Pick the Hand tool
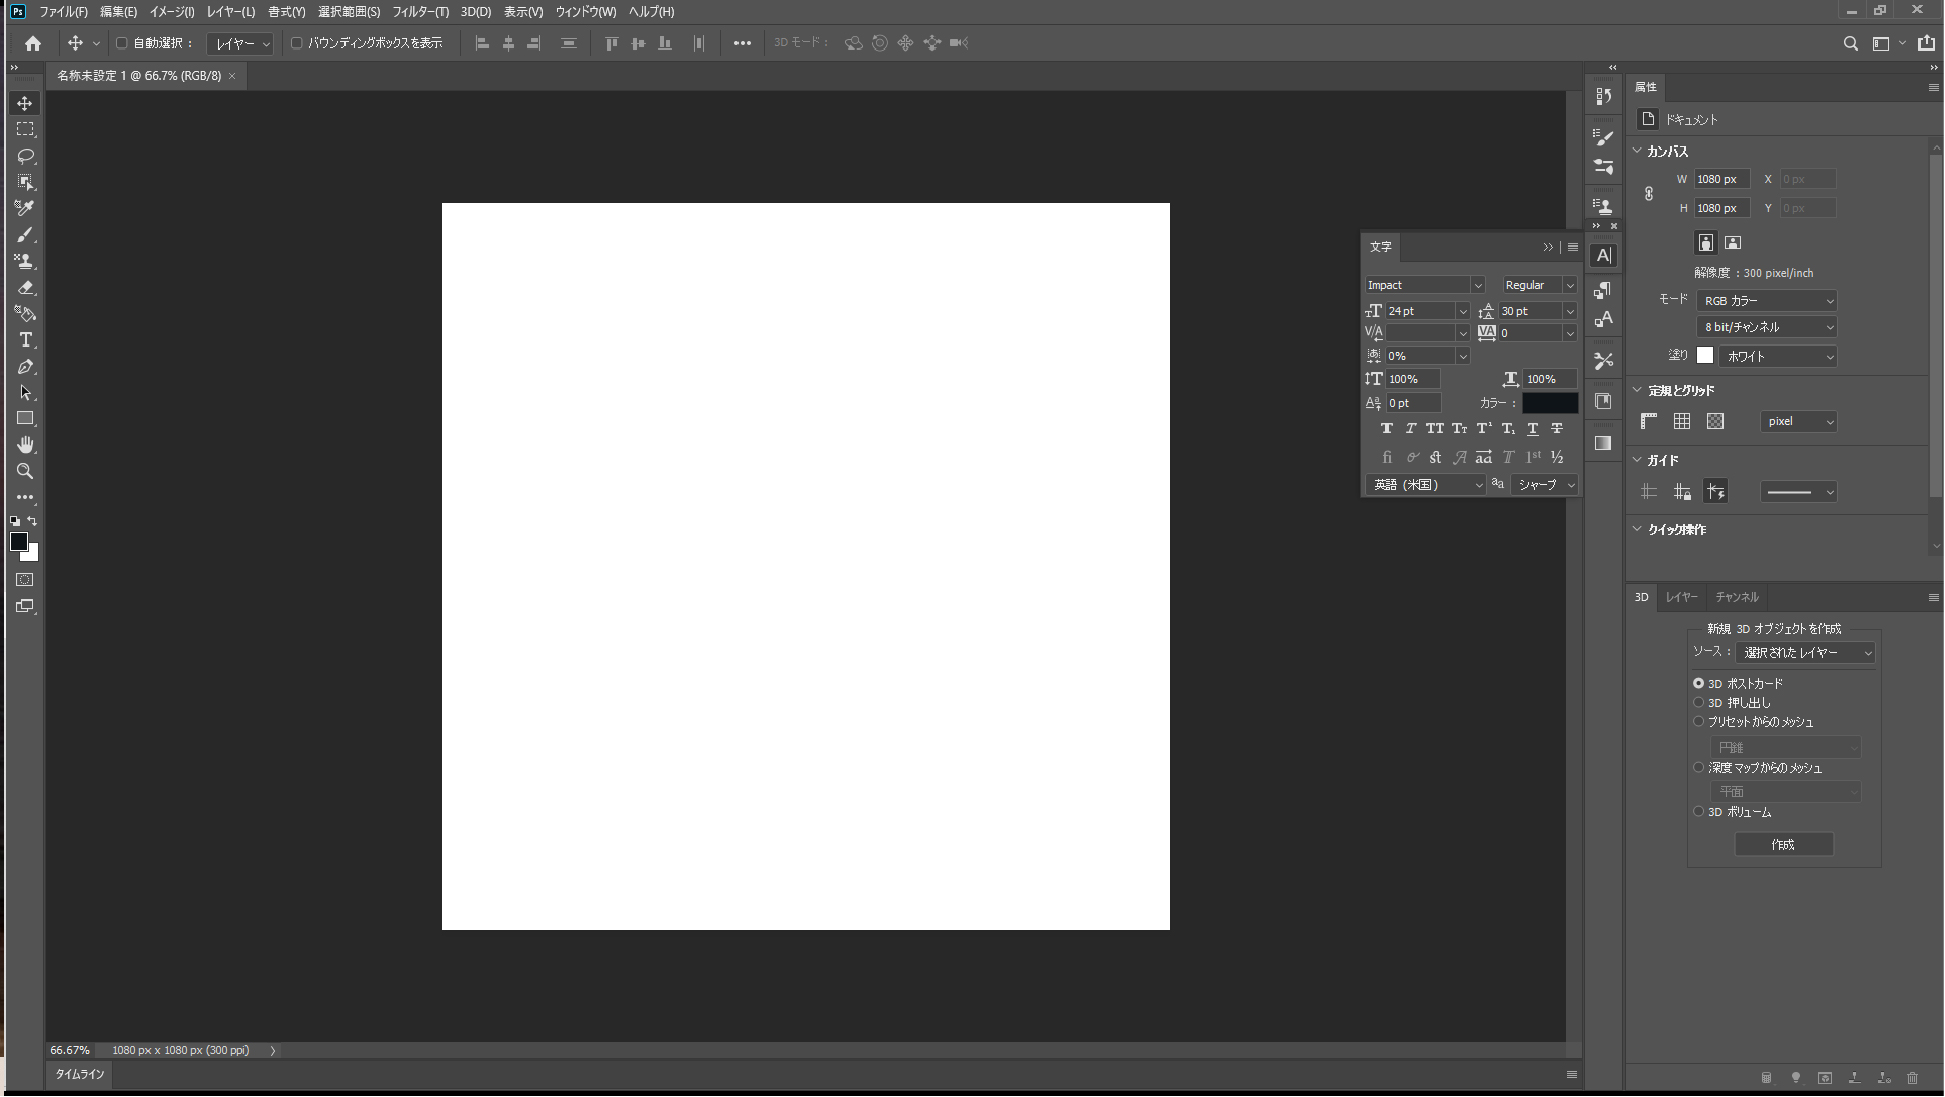 pyautogui.click(x=25, y=444)
